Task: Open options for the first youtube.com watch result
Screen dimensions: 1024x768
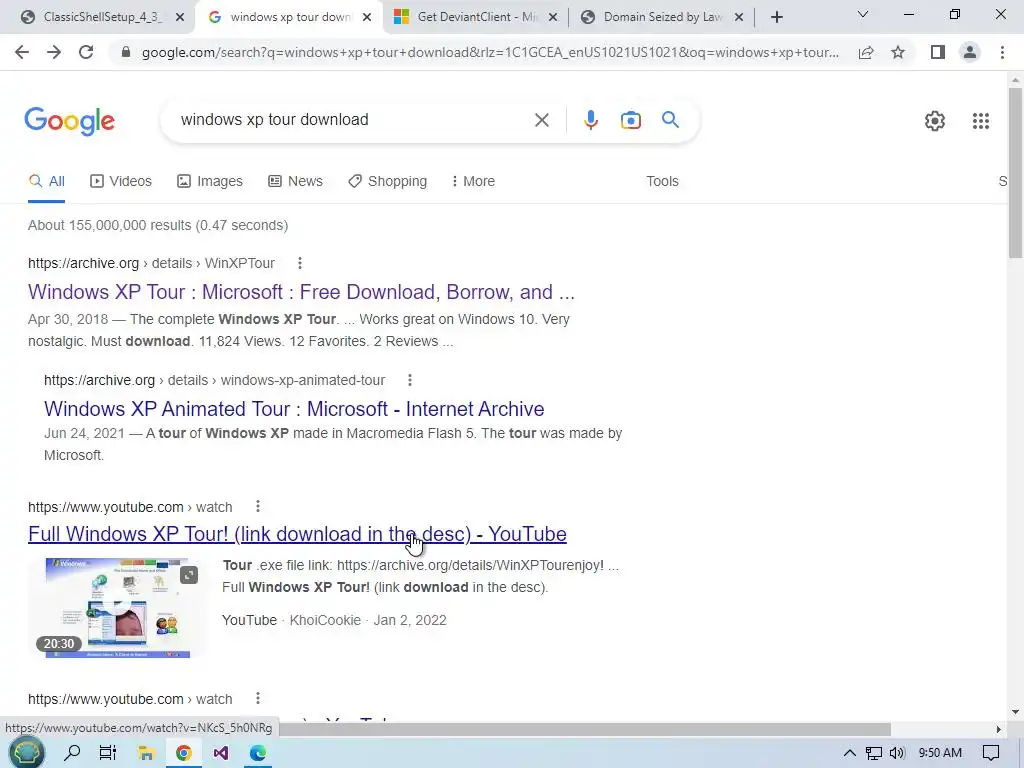Action: (258, 506)
